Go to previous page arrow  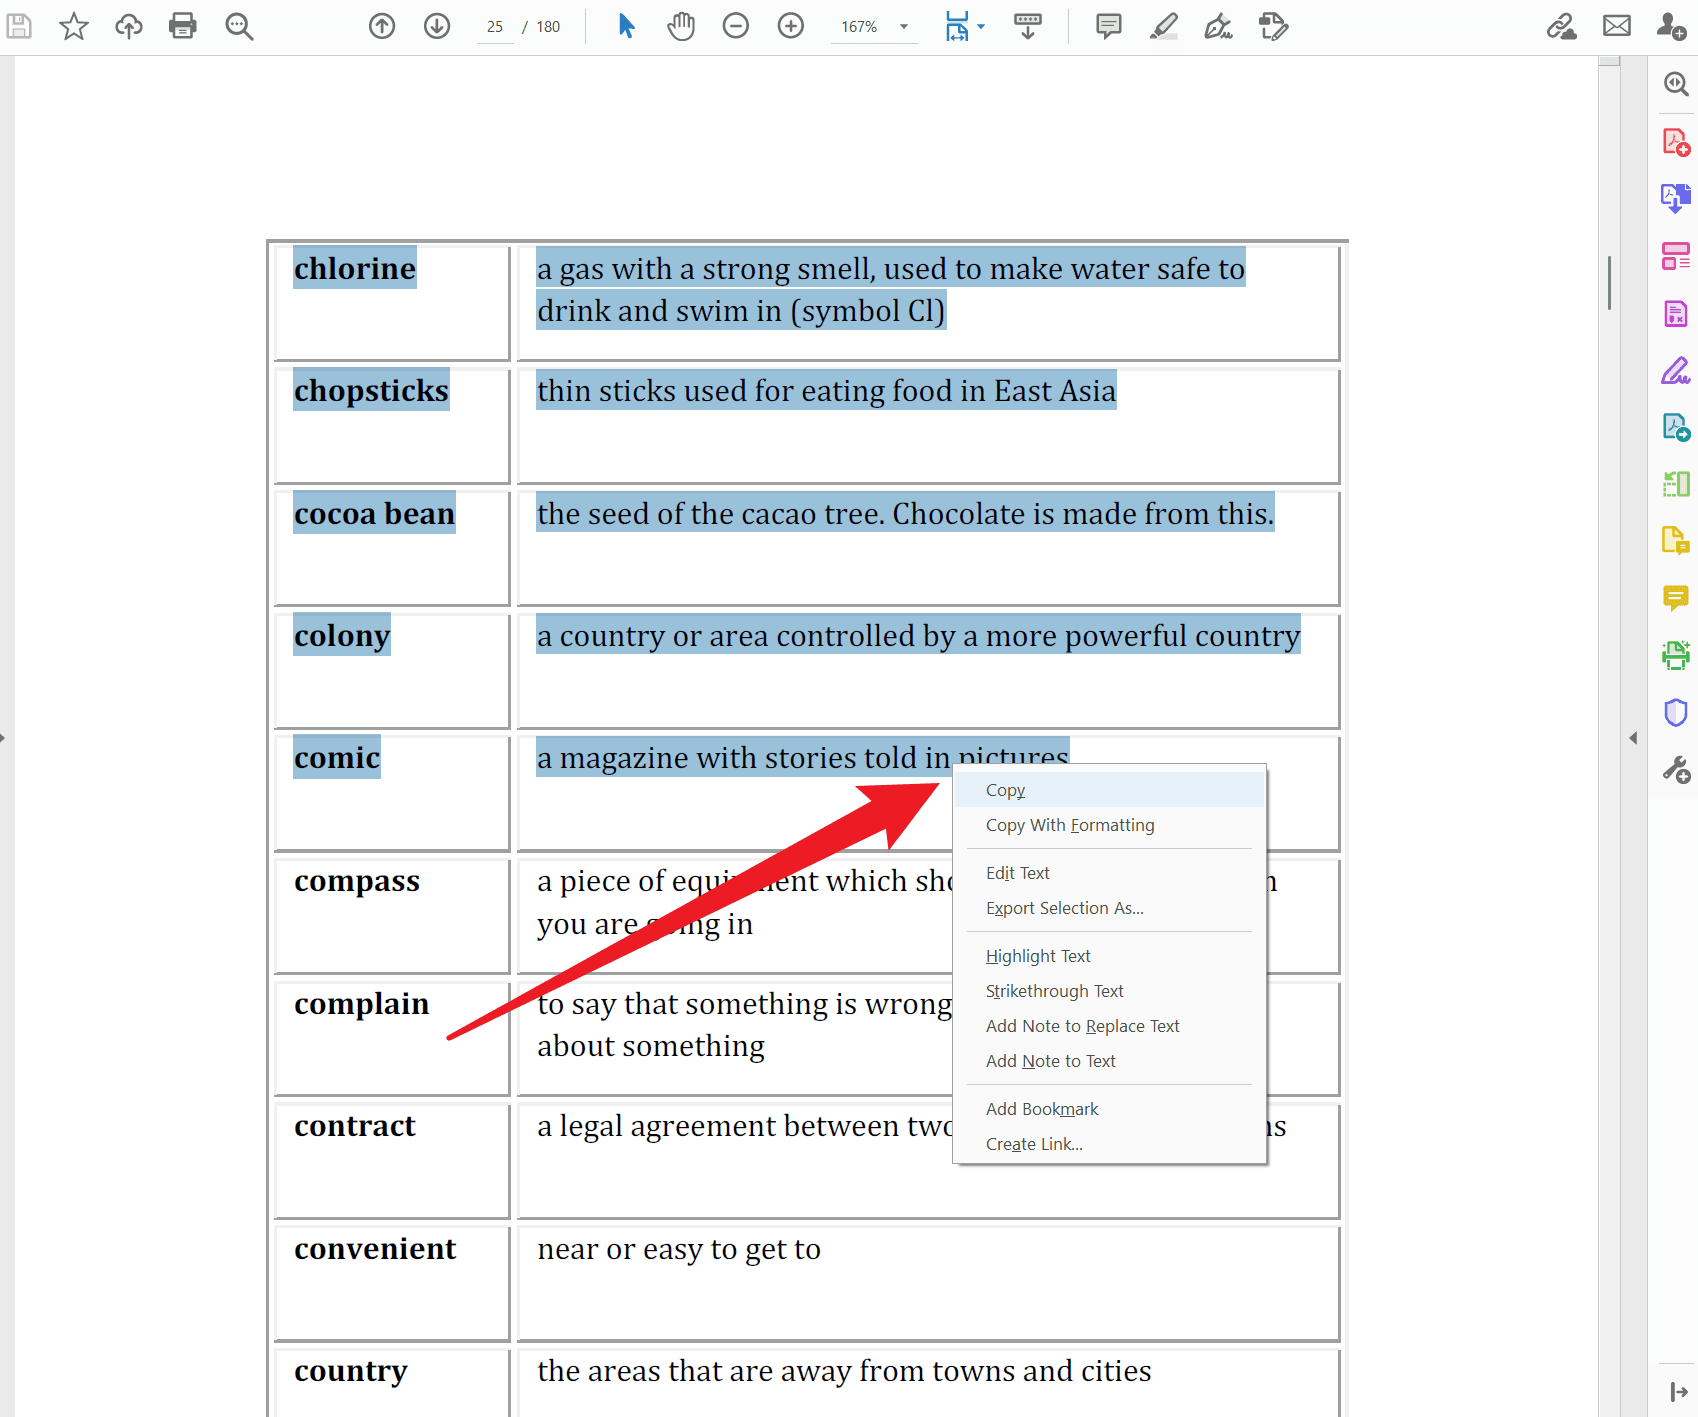tap(382, 26)
